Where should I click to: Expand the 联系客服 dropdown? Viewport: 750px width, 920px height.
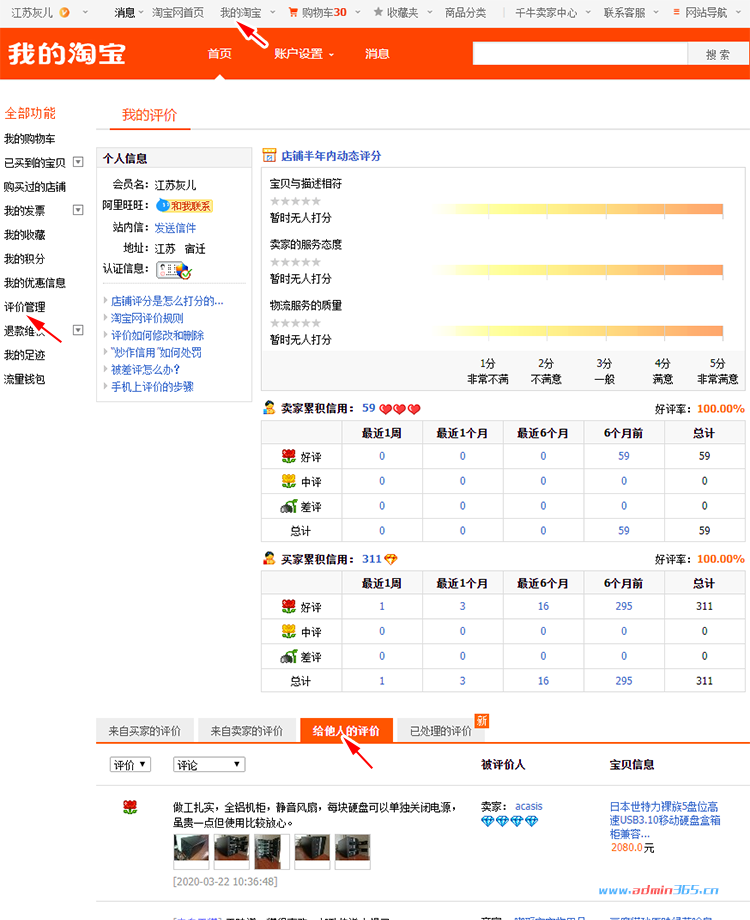click(x=656, y=12)
